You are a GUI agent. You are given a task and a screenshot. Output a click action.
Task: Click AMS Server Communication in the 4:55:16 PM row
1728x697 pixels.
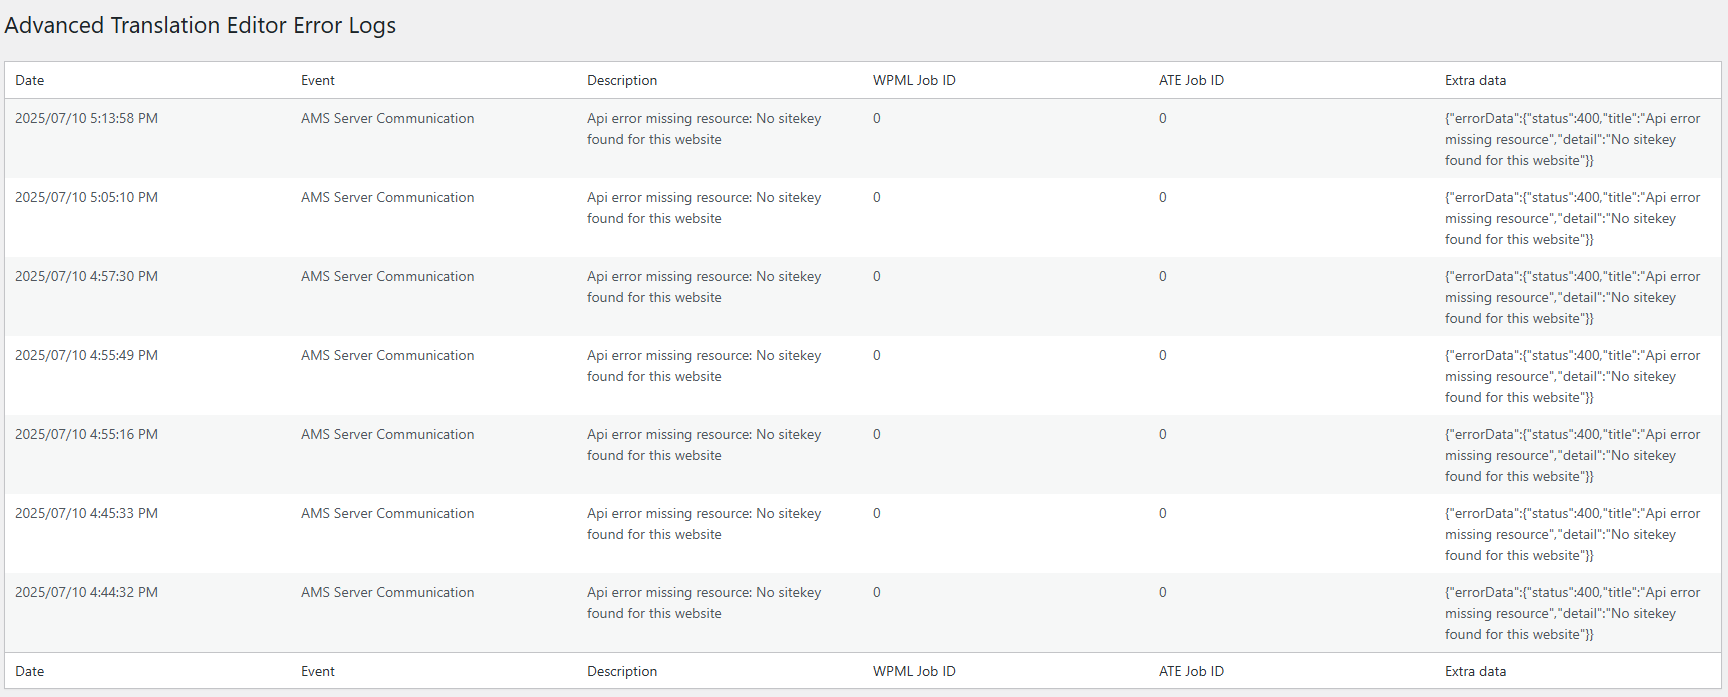pos(388,434)
